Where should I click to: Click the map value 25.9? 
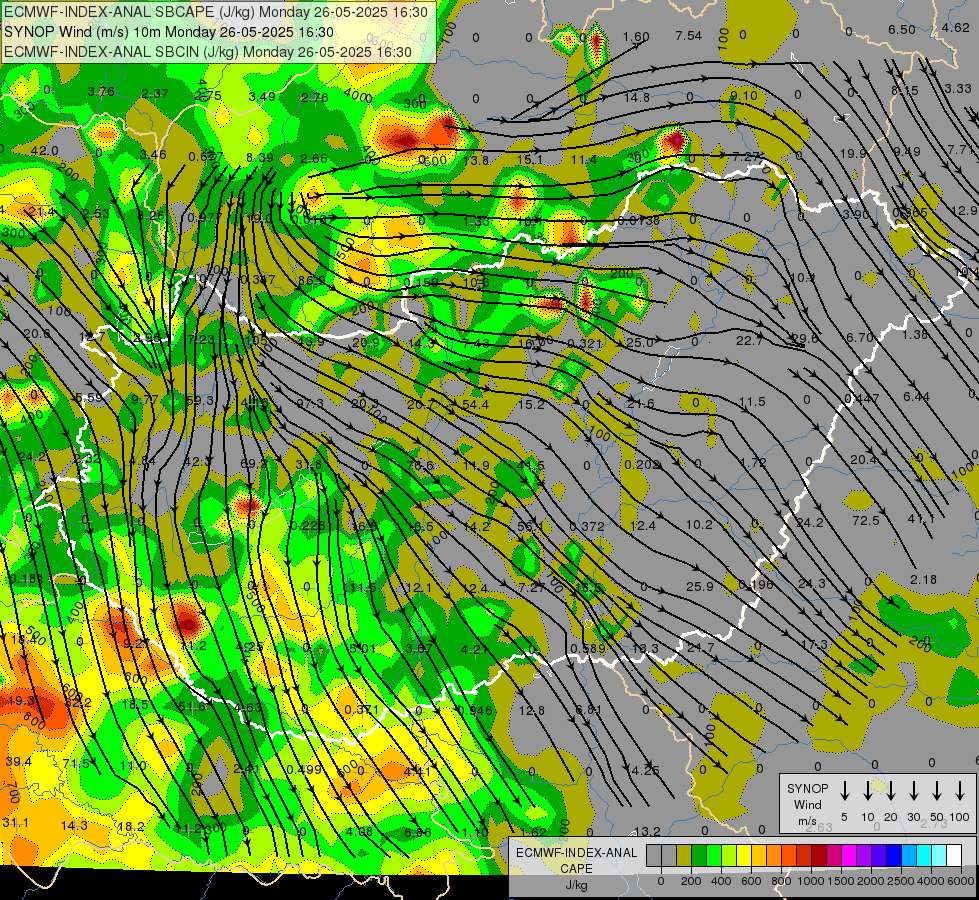point(699,586)
